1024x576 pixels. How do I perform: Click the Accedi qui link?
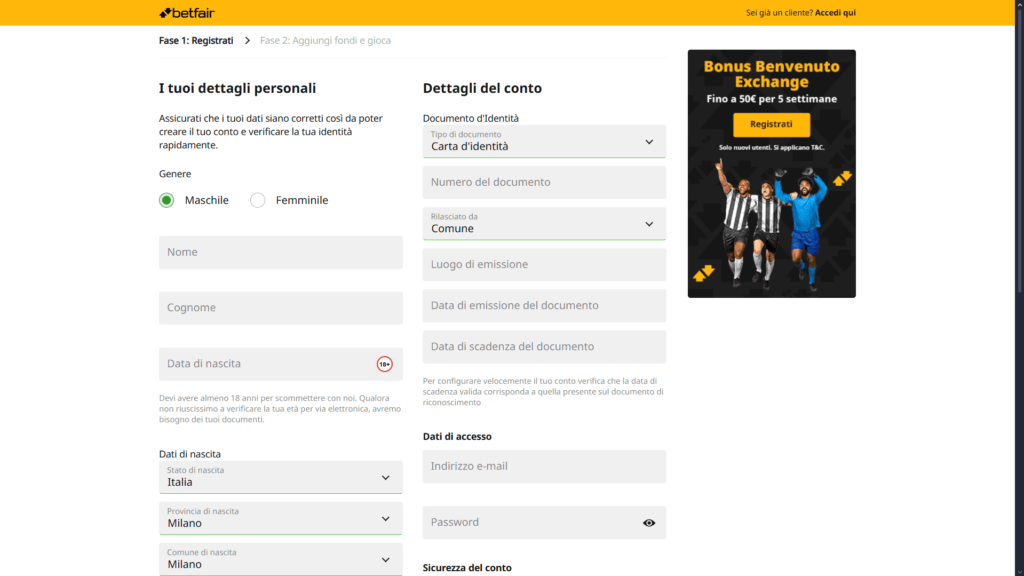click(x=838, y=13)
